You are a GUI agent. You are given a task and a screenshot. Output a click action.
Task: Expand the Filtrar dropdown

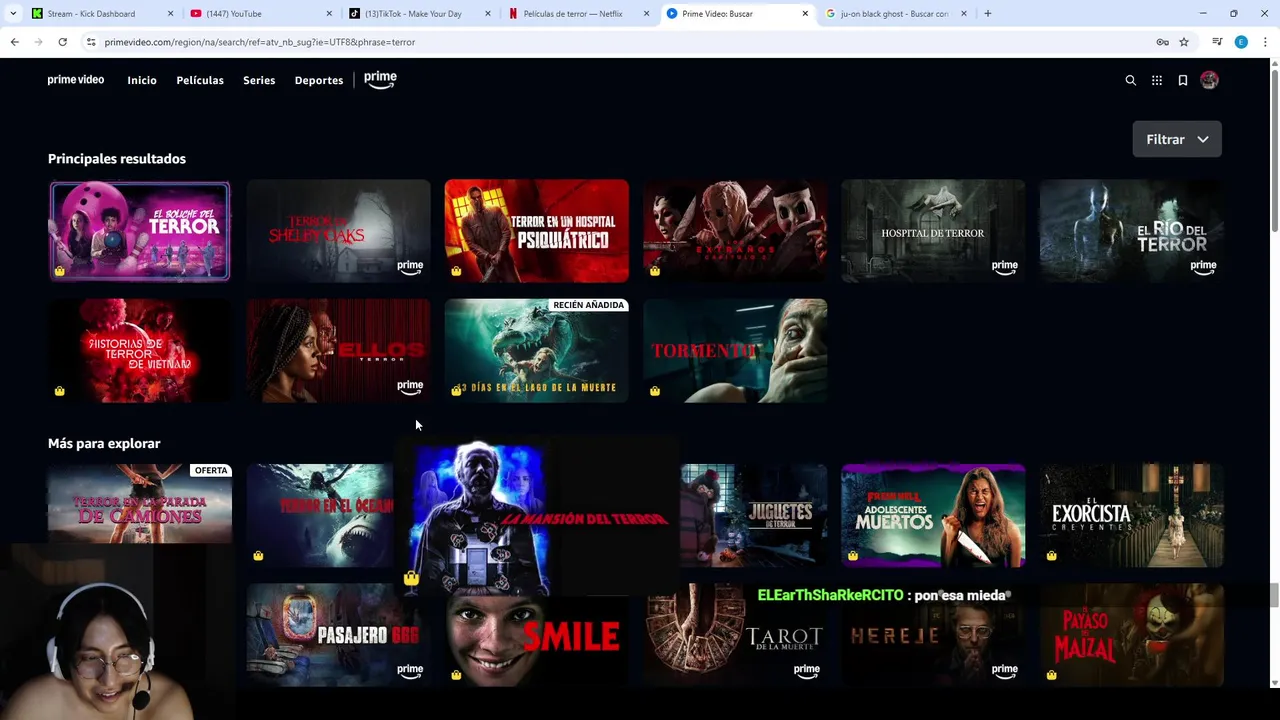coord(1177,139)
